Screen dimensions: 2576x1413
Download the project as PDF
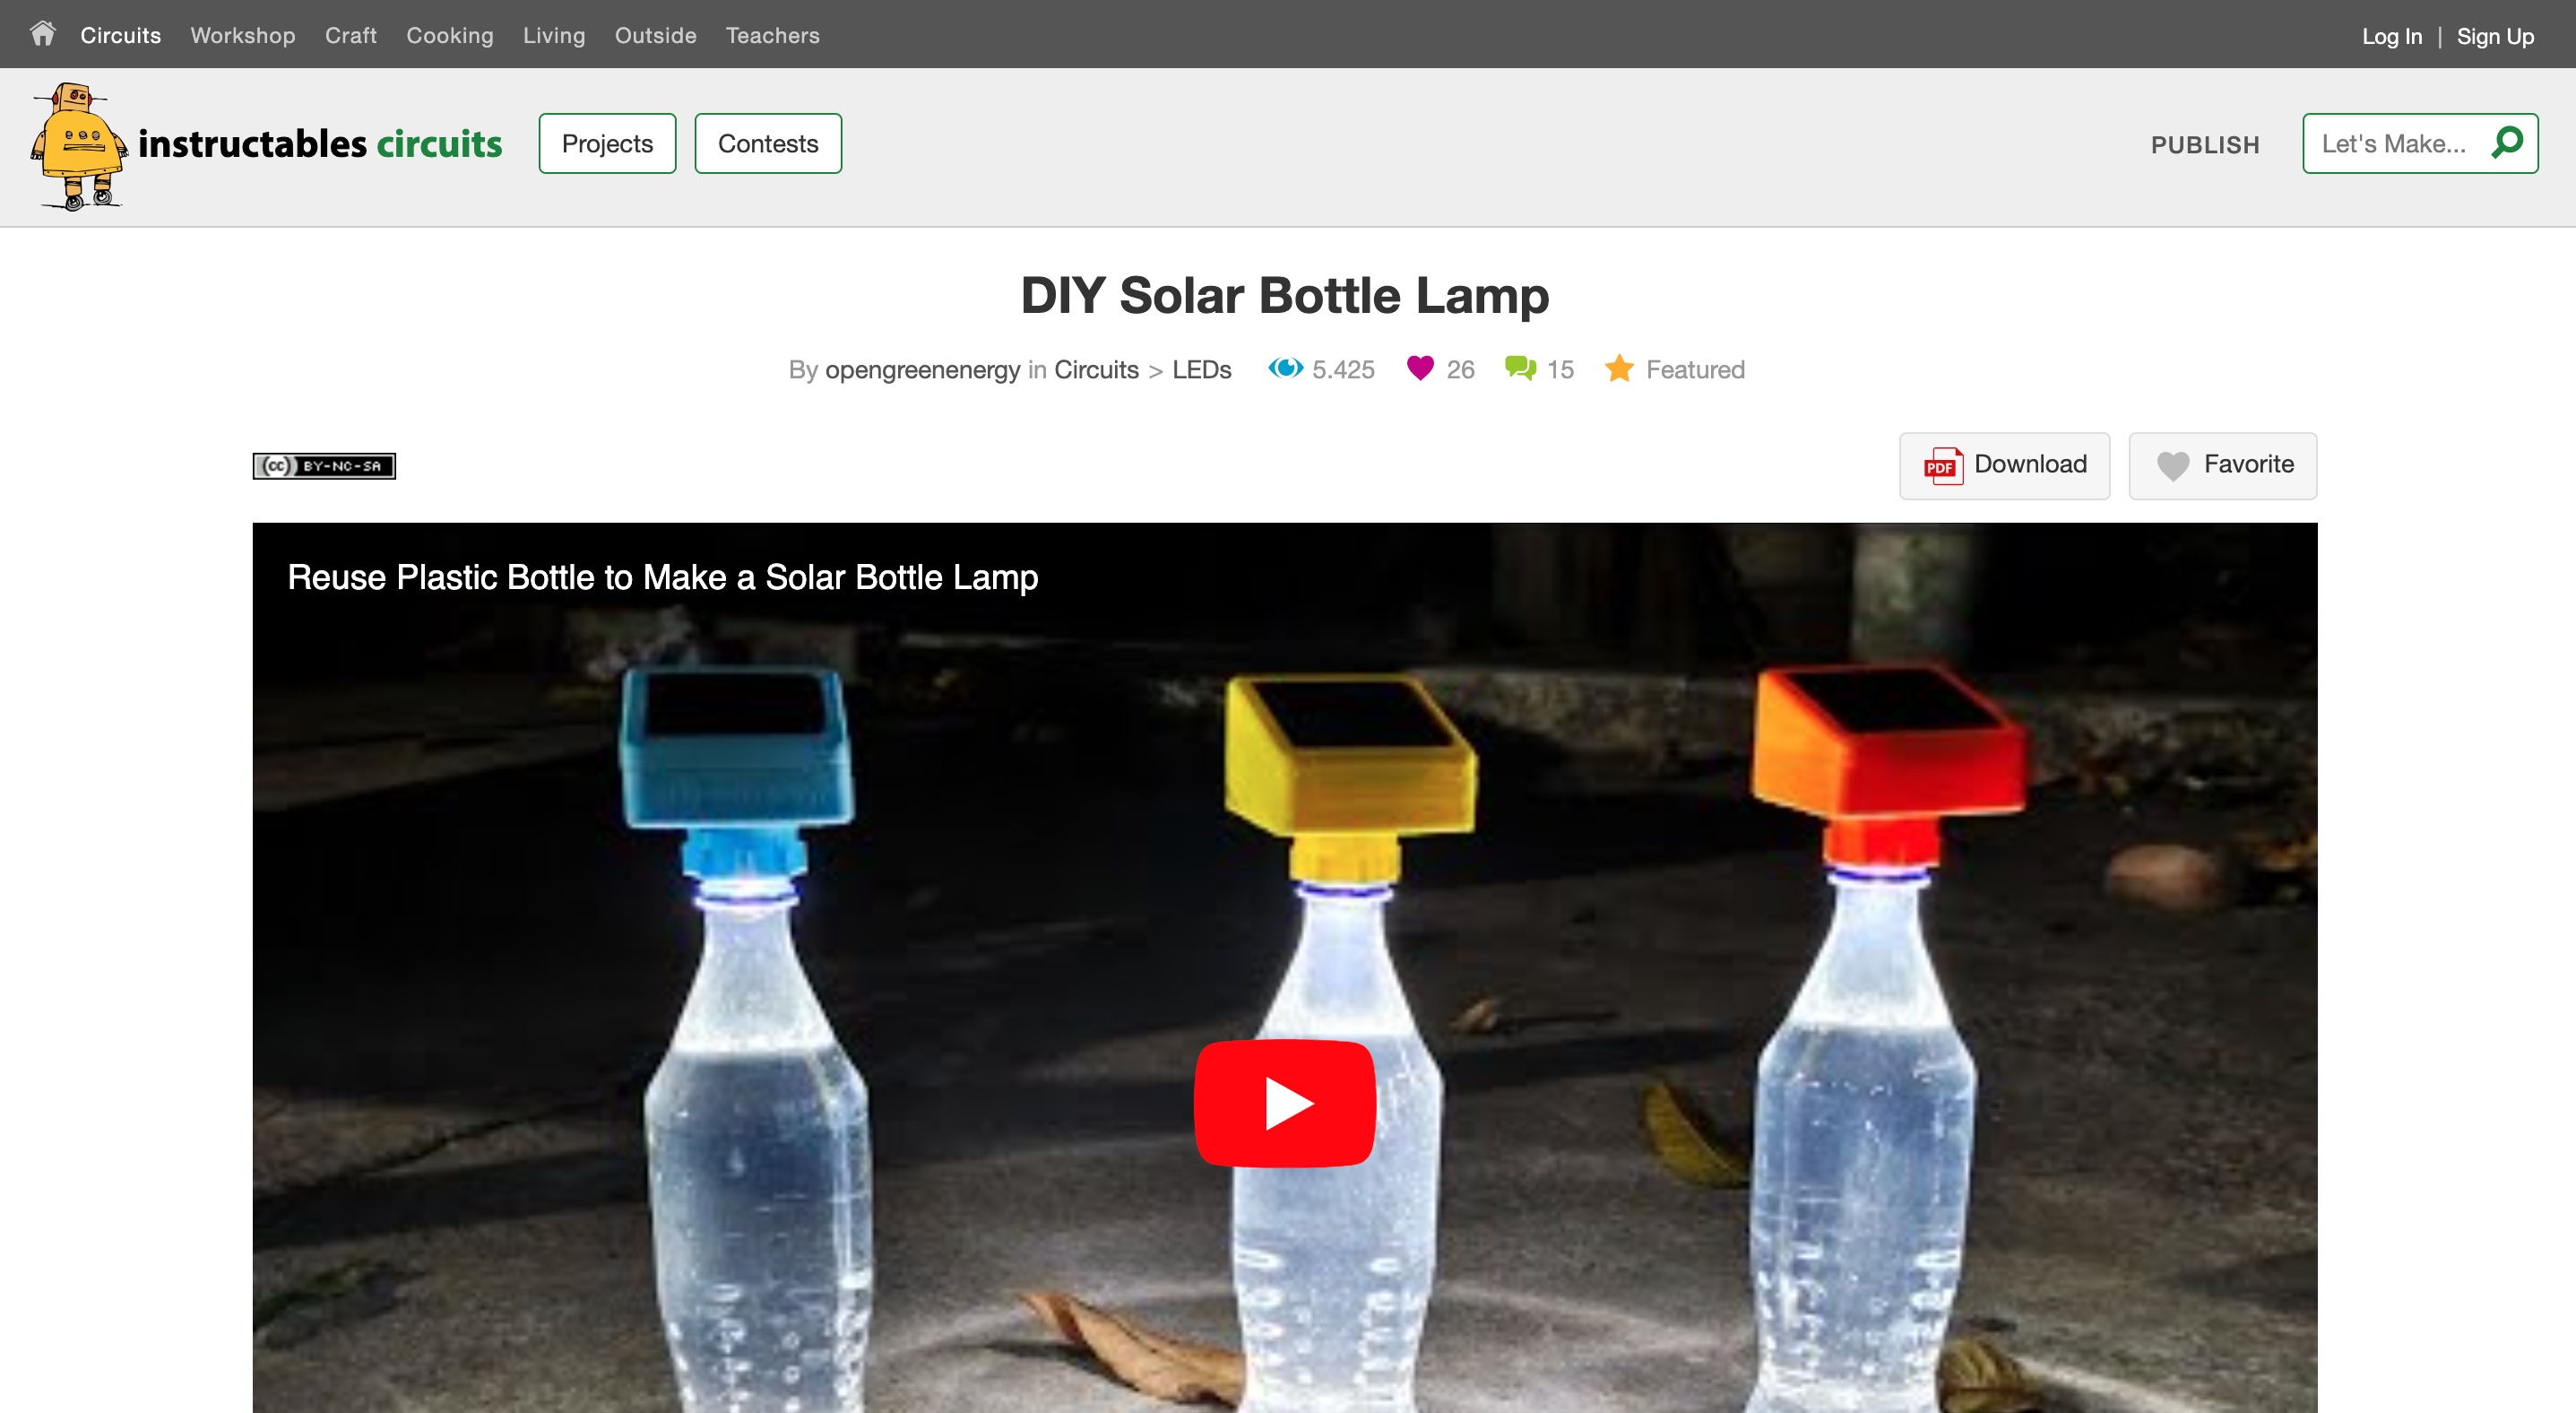click(2004, 465)
